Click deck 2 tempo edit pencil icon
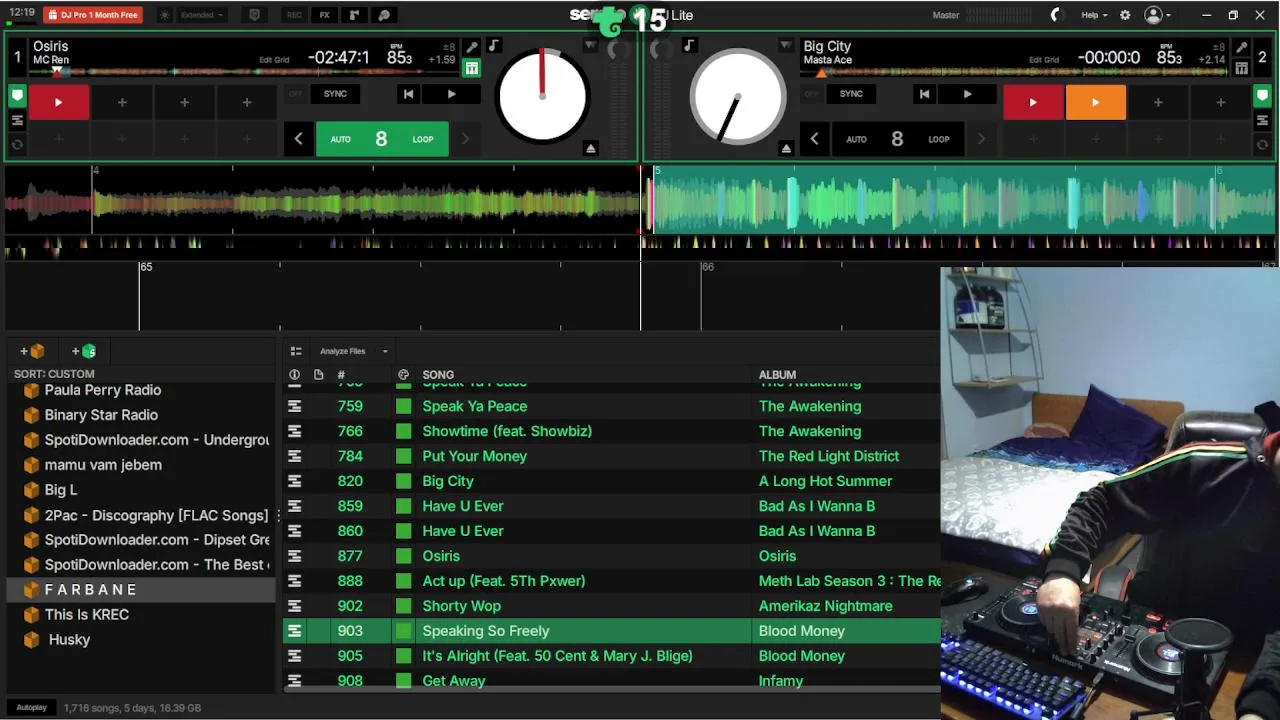Viewport: 1280px width, 720px height. pos(1241,47)
